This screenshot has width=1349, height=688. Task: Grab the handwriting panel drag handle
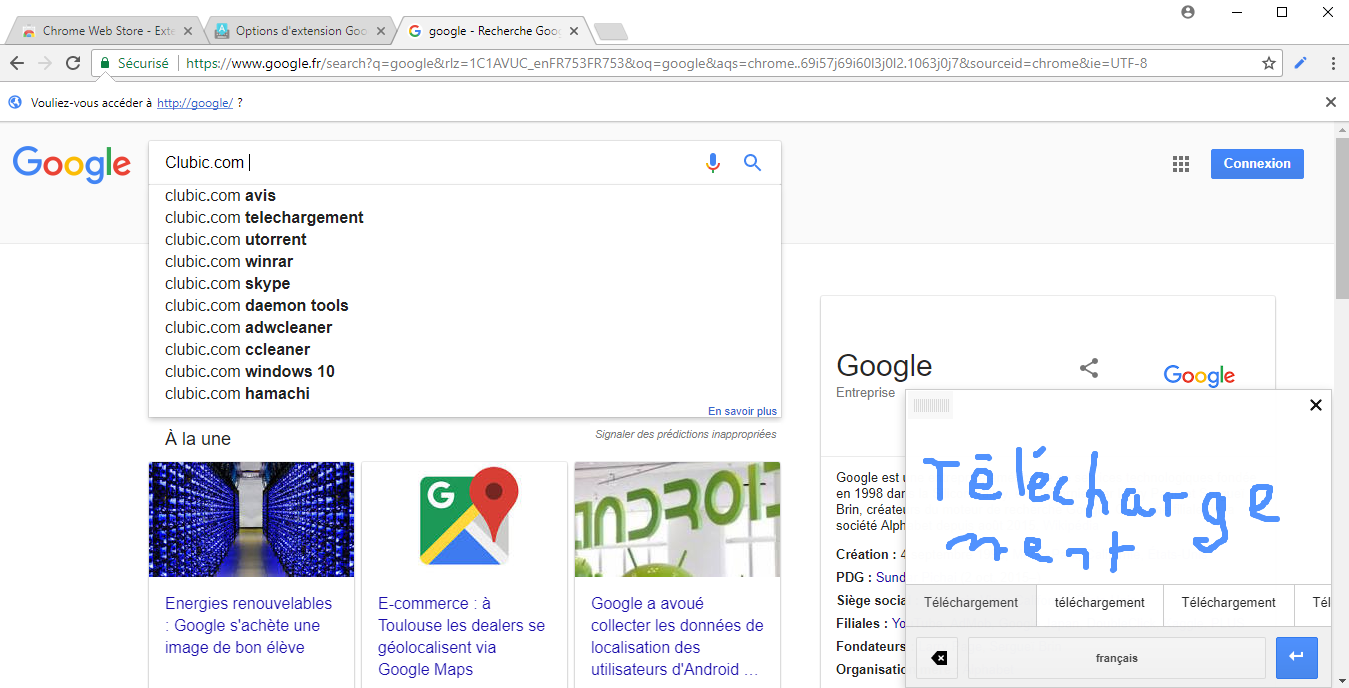[x=931, y=406]
